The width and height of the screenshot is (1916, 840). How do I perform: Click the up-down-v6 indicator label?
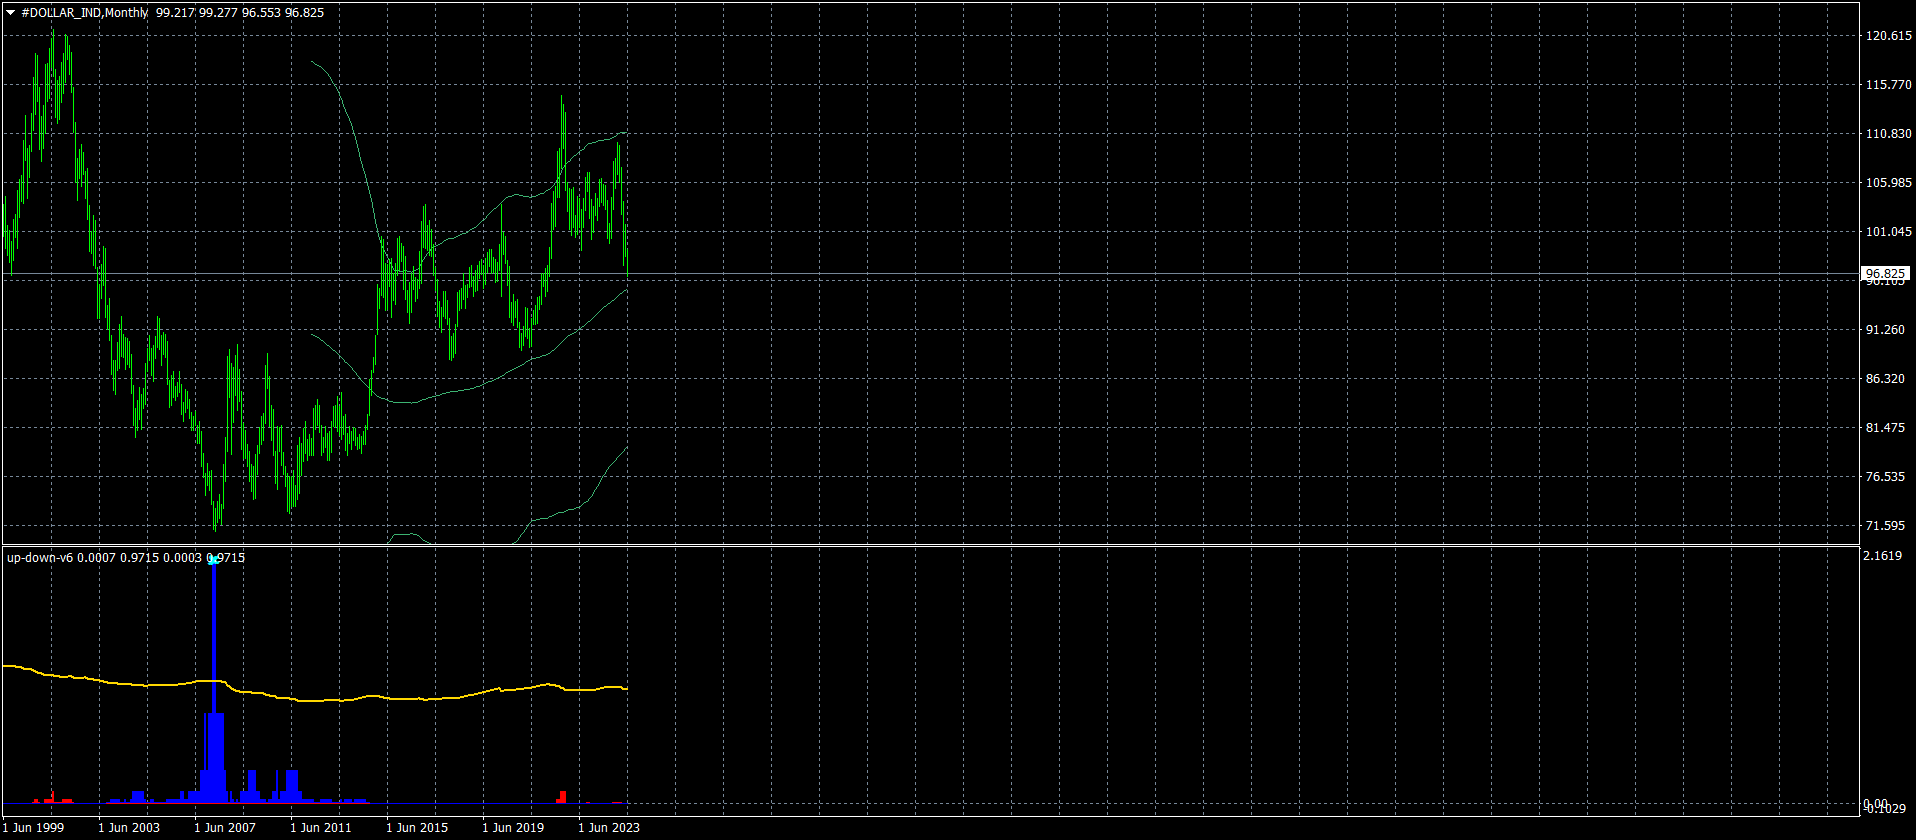point(39,558)
